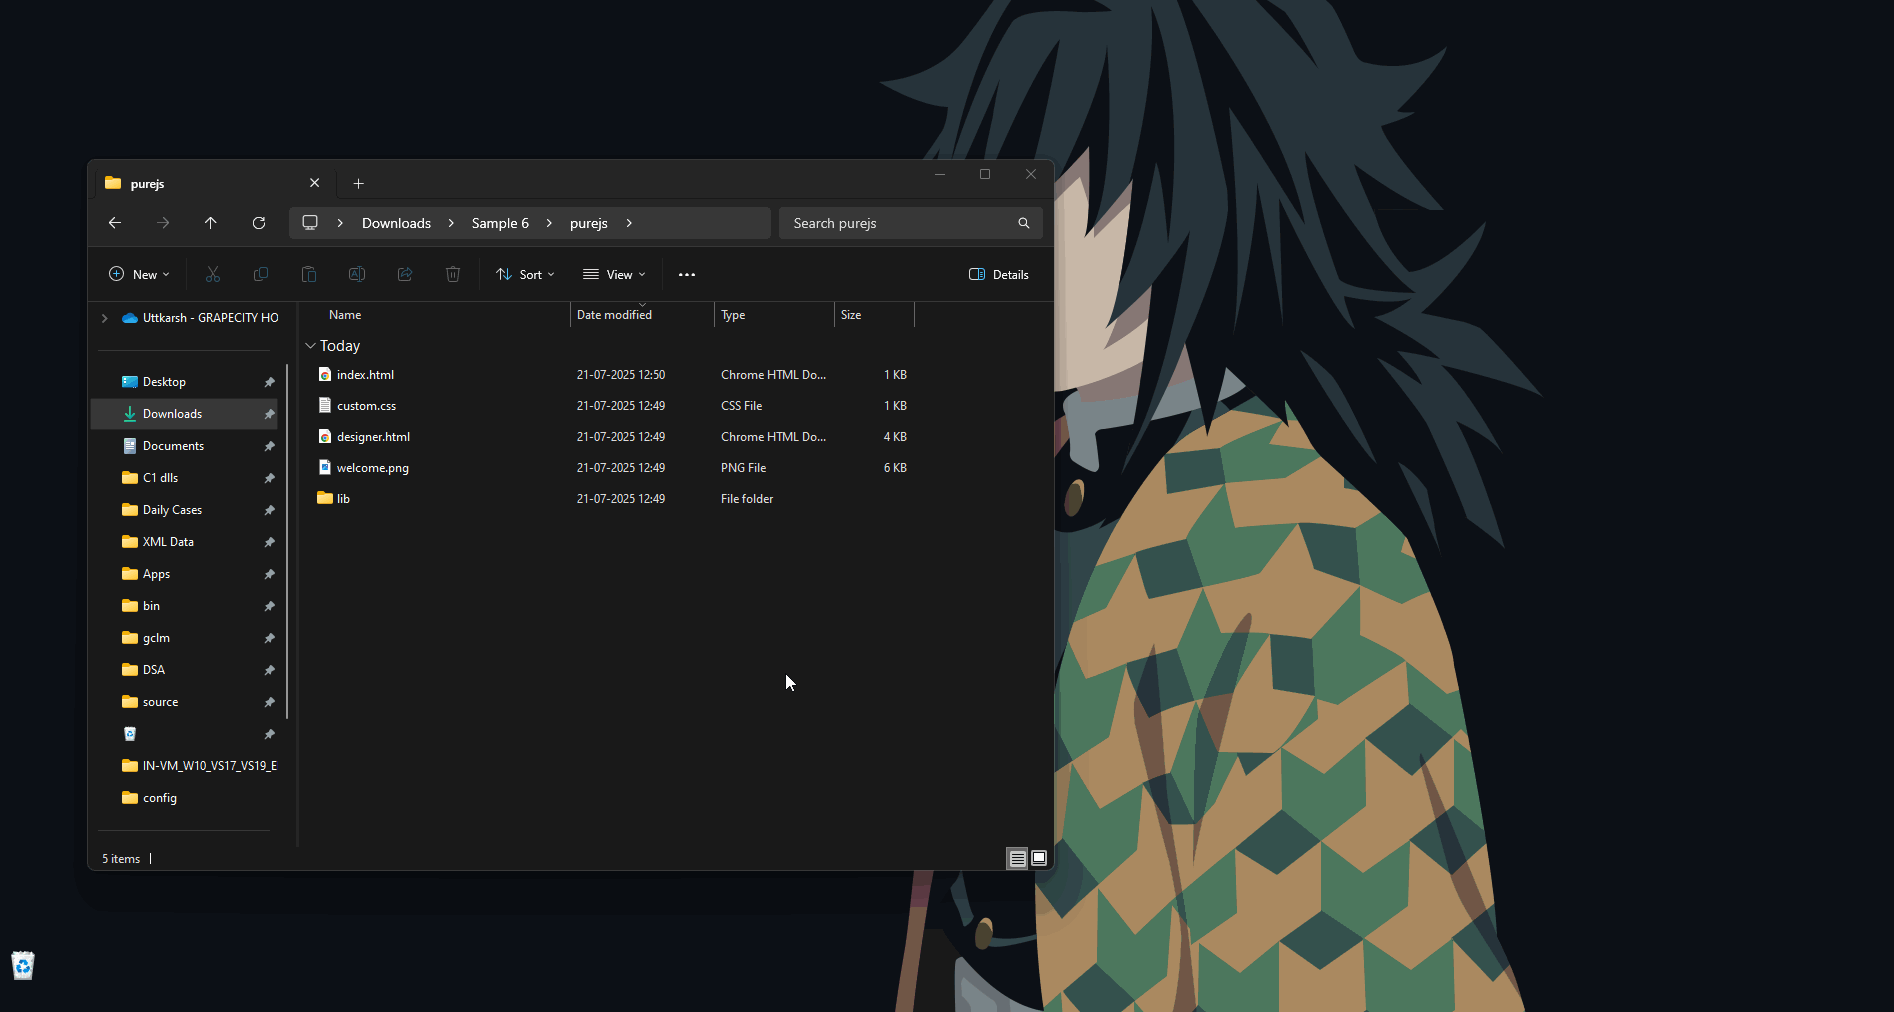Click the forward navigation arrow
The image size is (1894, 1012).
click(163, 223)
